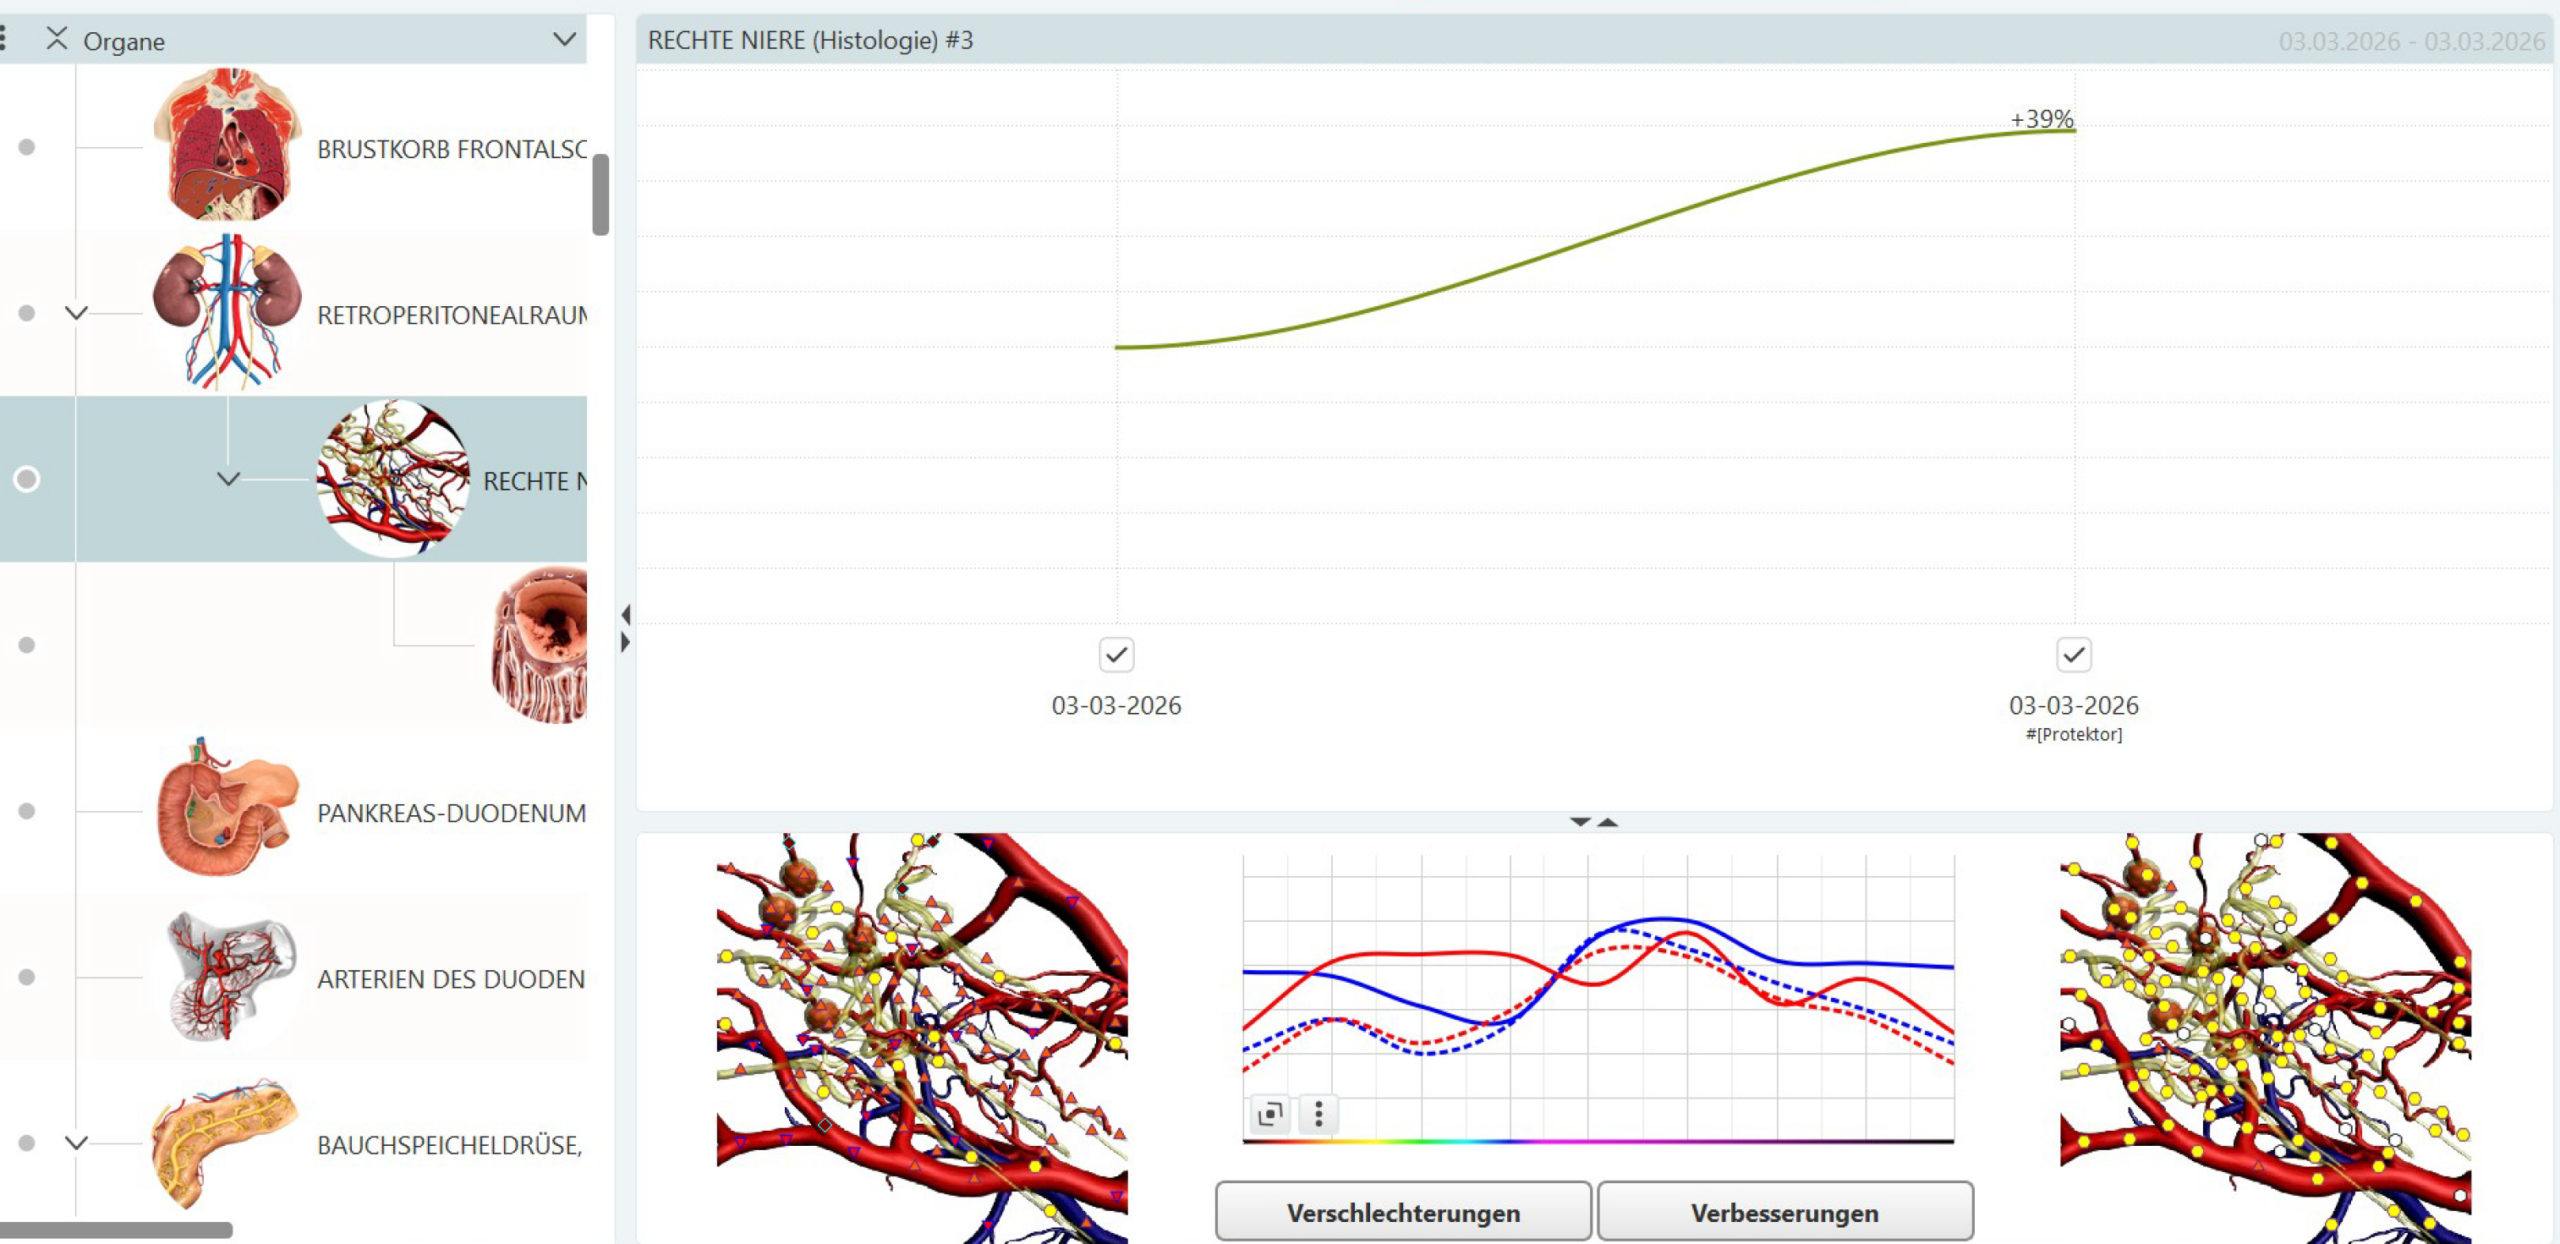Collapse sidebar with left-pointing splitter arrow
This screenshot has height=1244, width=2560.
point(626,614)
